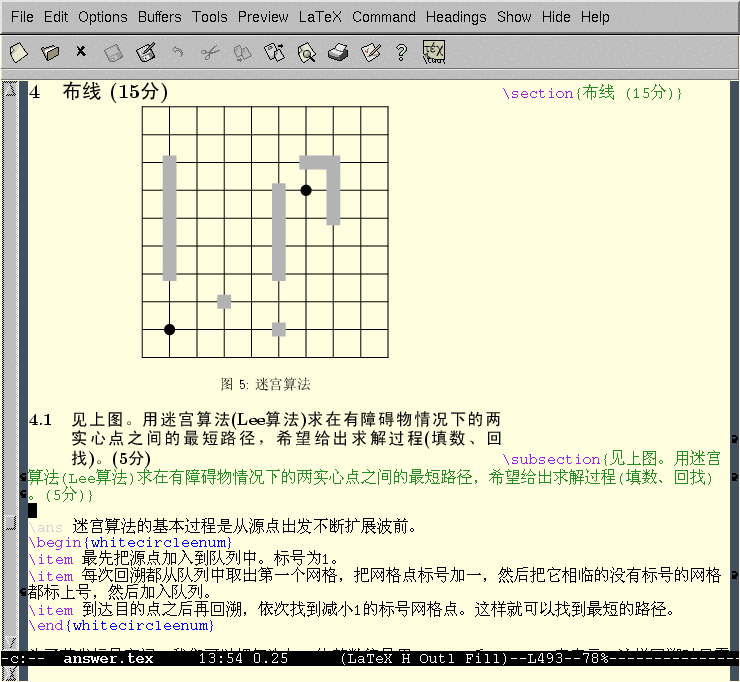Click the Help question mark icon
740x682 pixels.
pos(401,51)
